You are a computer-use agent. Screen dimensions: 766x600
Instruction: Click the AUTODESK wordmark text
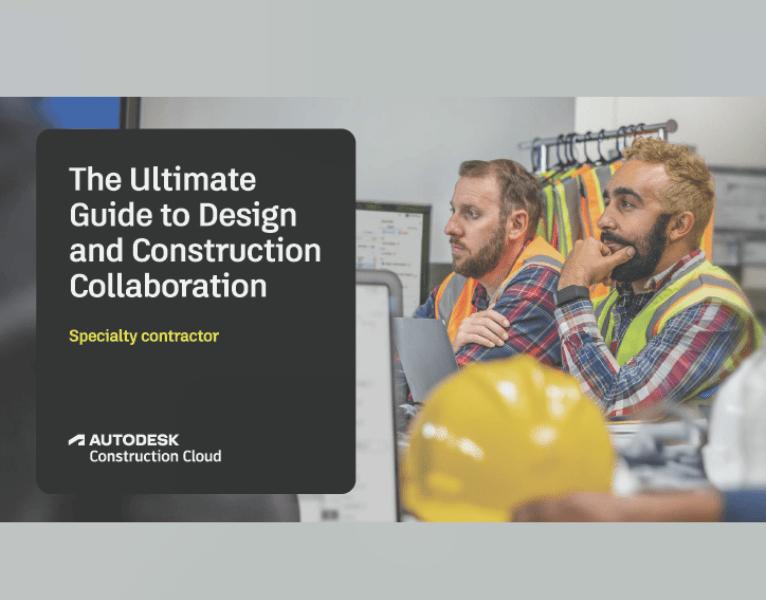(x=134, y=439)
